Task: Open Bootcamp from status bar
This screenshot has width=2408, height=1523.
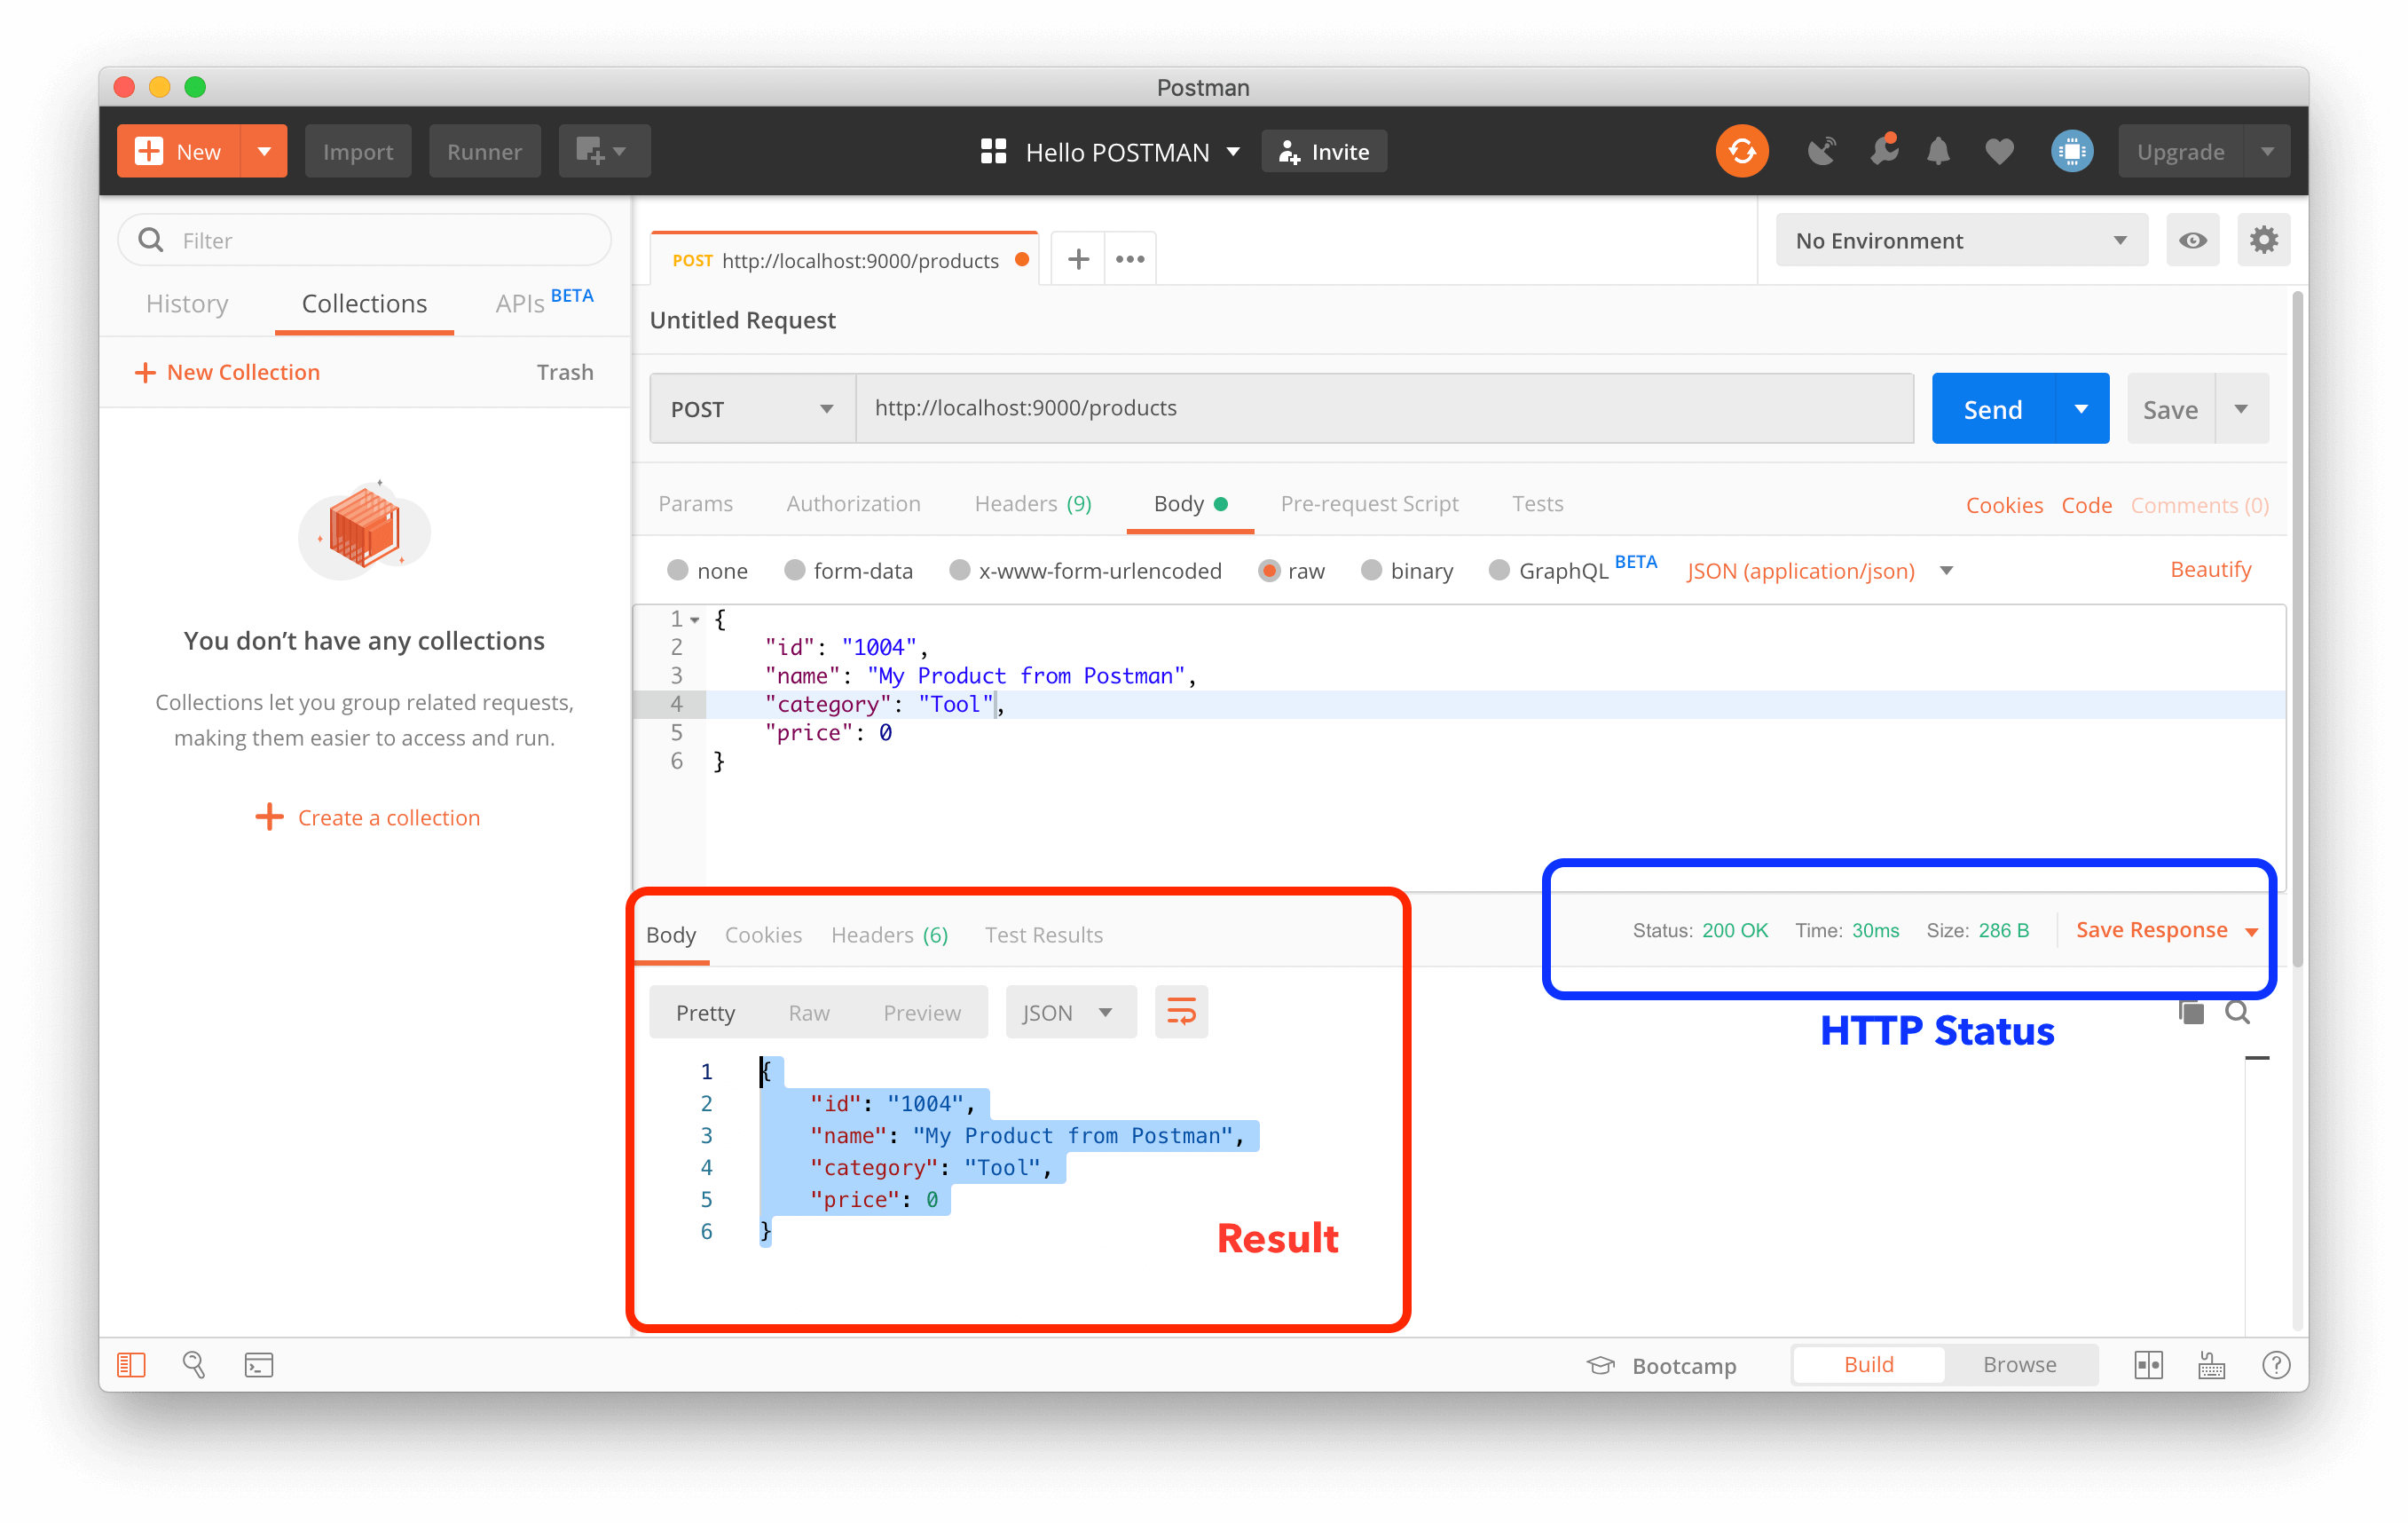Action: click(1661, 1365)
